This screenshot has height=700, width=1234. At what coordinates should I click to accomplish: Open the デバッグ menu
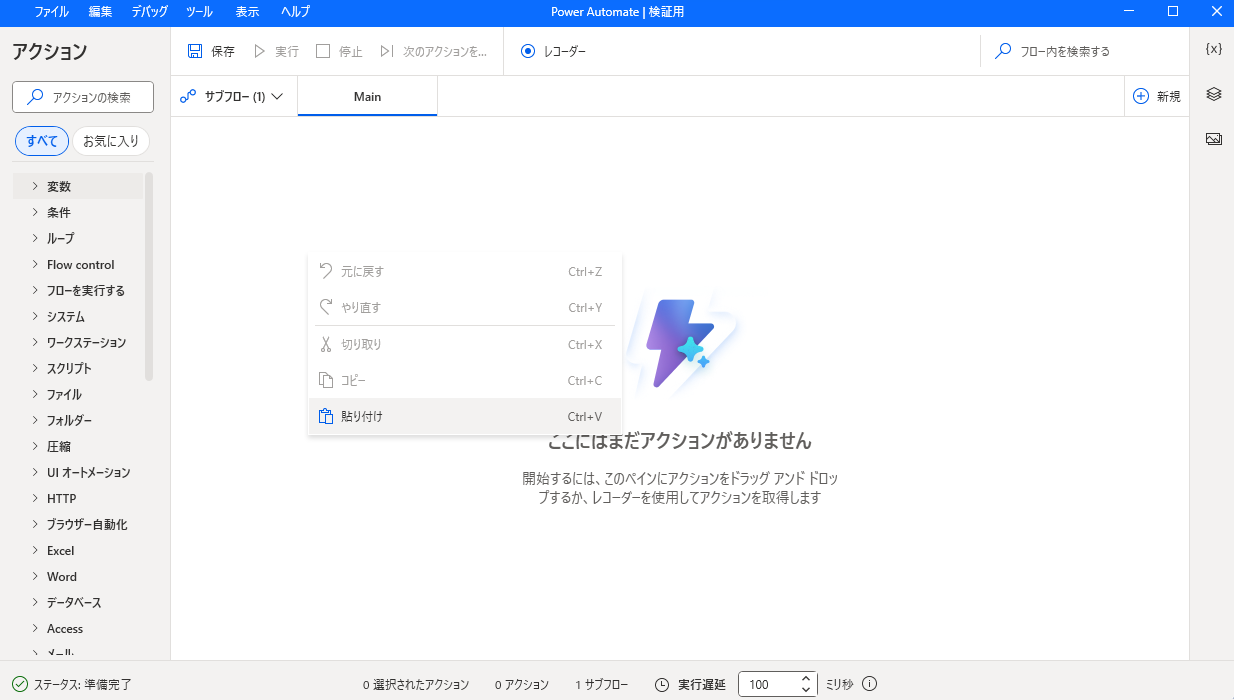150,12
